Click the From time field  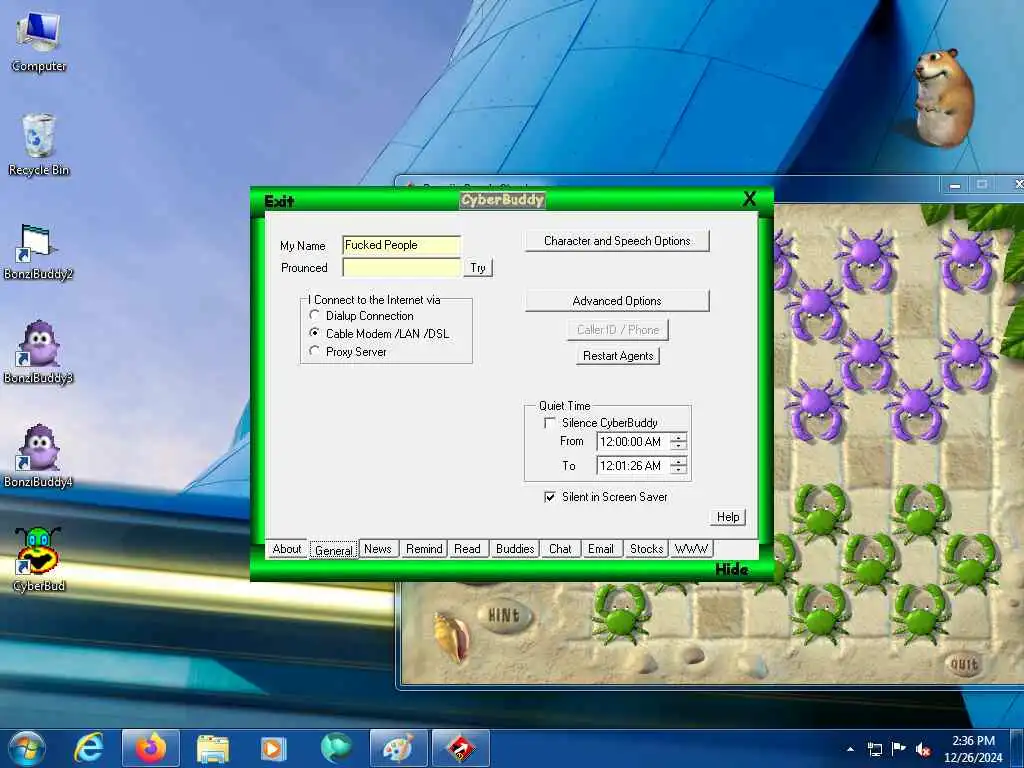634,442
